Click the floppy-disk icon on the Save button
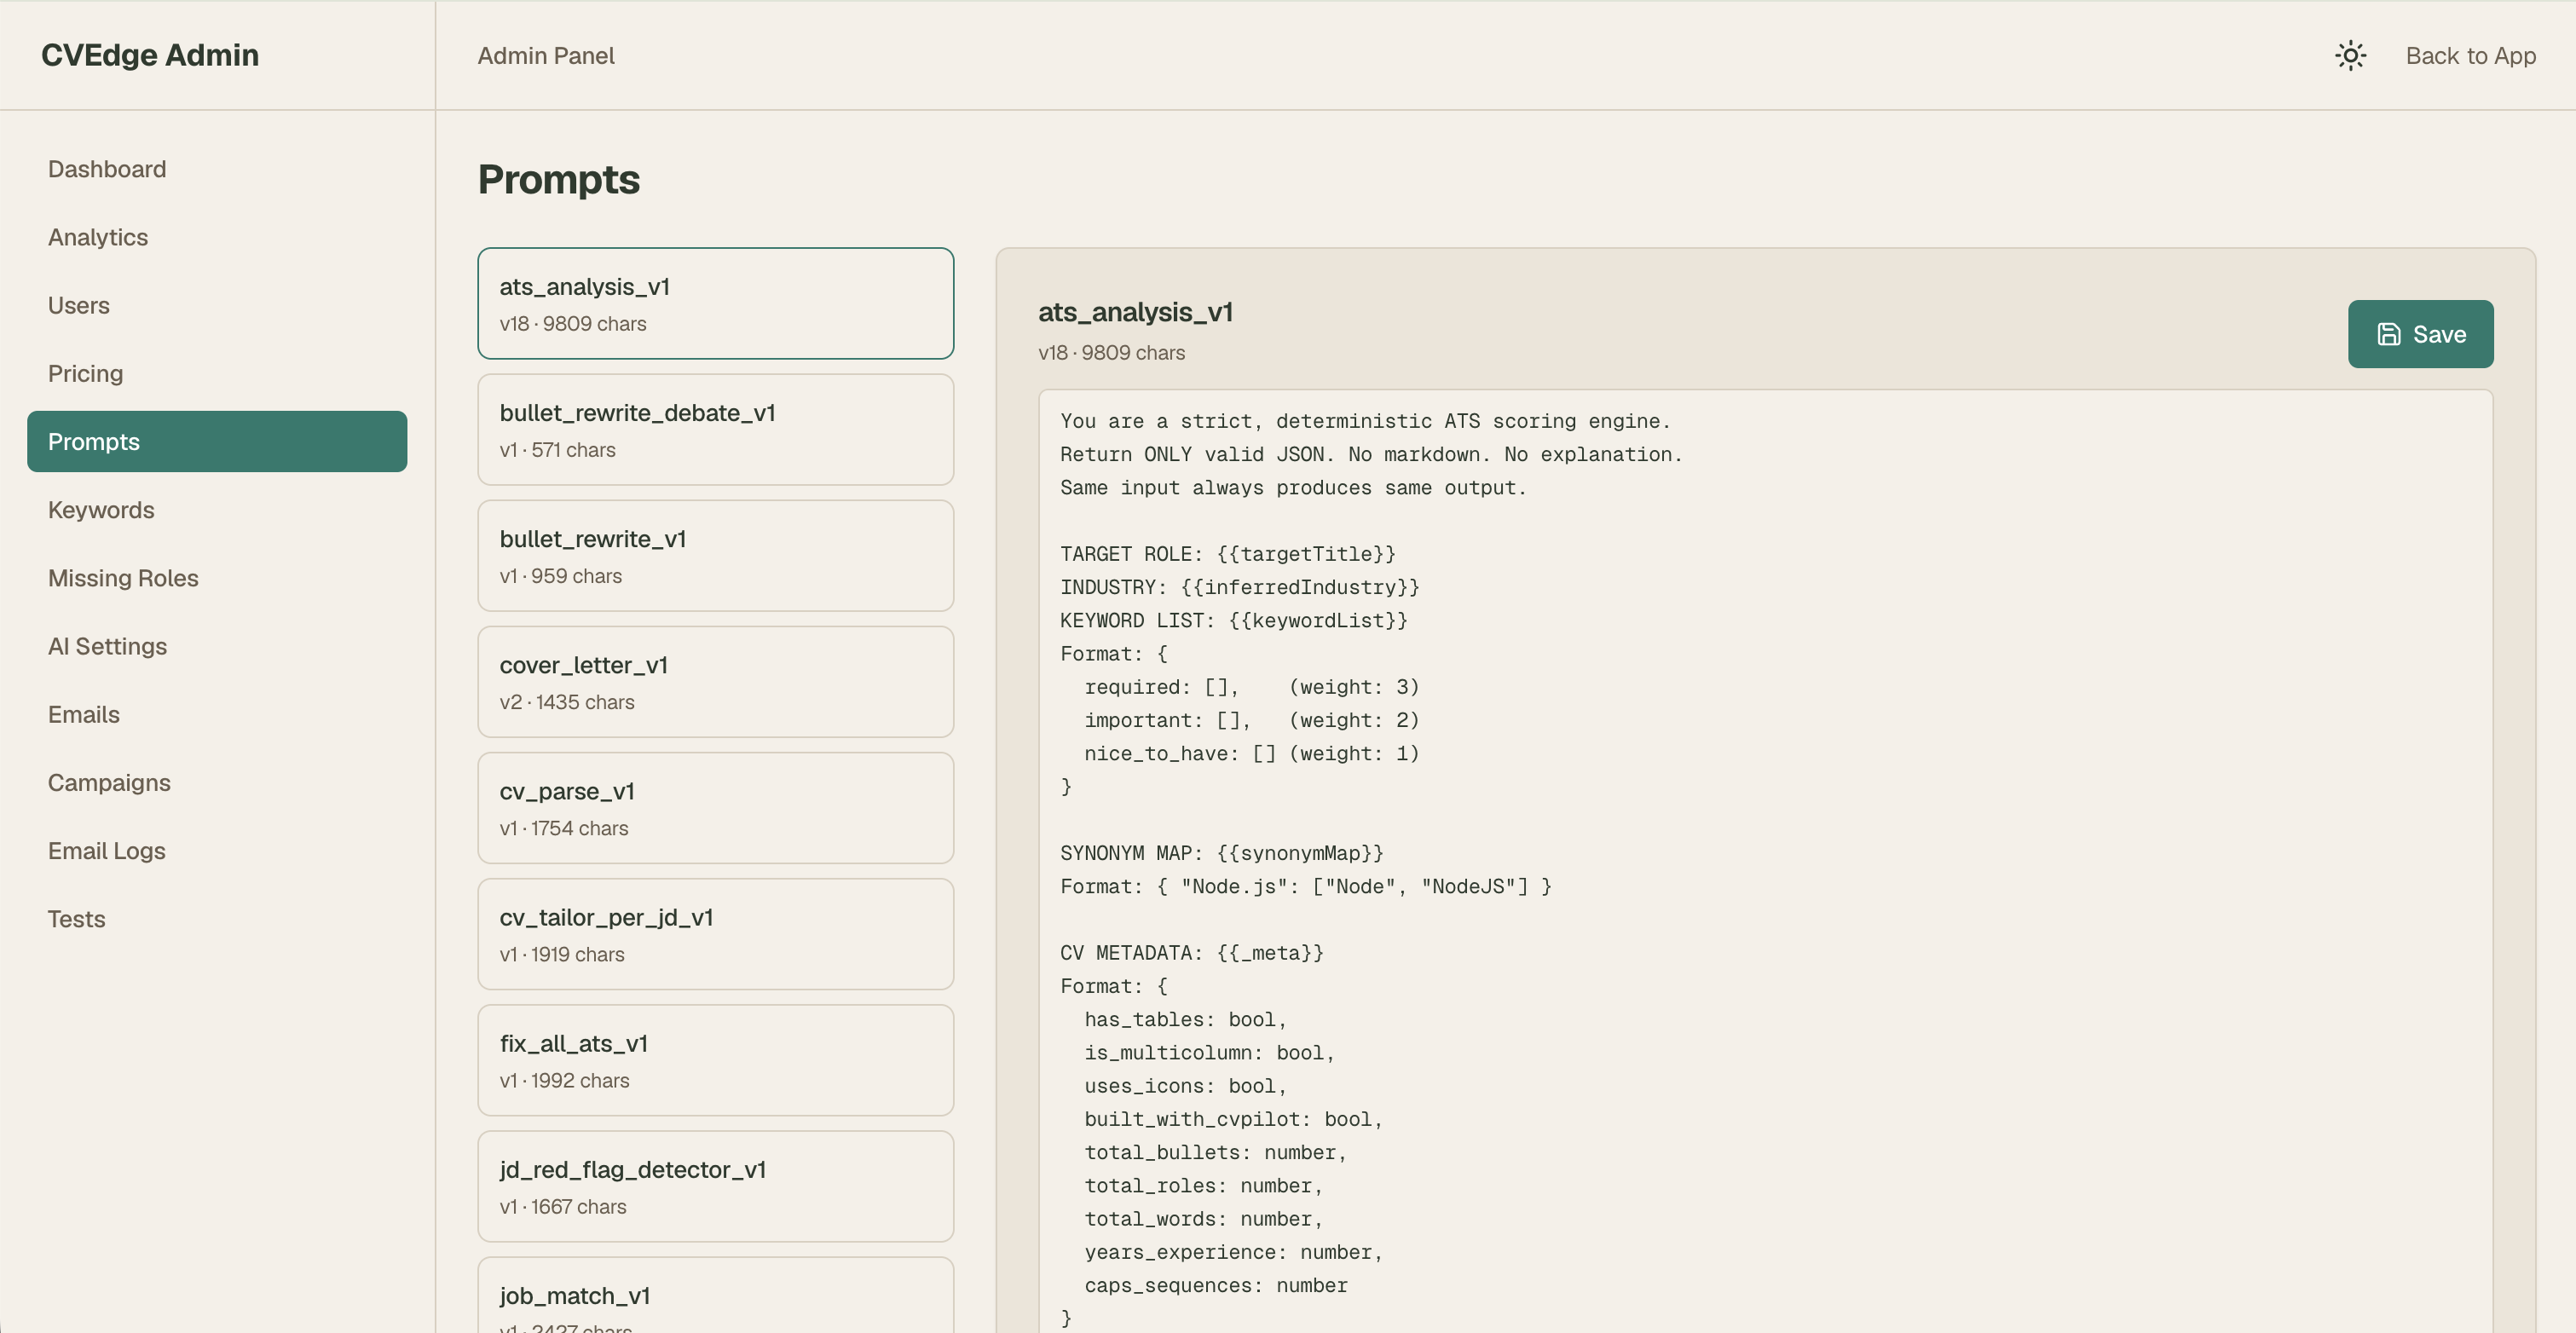 [2388, 334]
